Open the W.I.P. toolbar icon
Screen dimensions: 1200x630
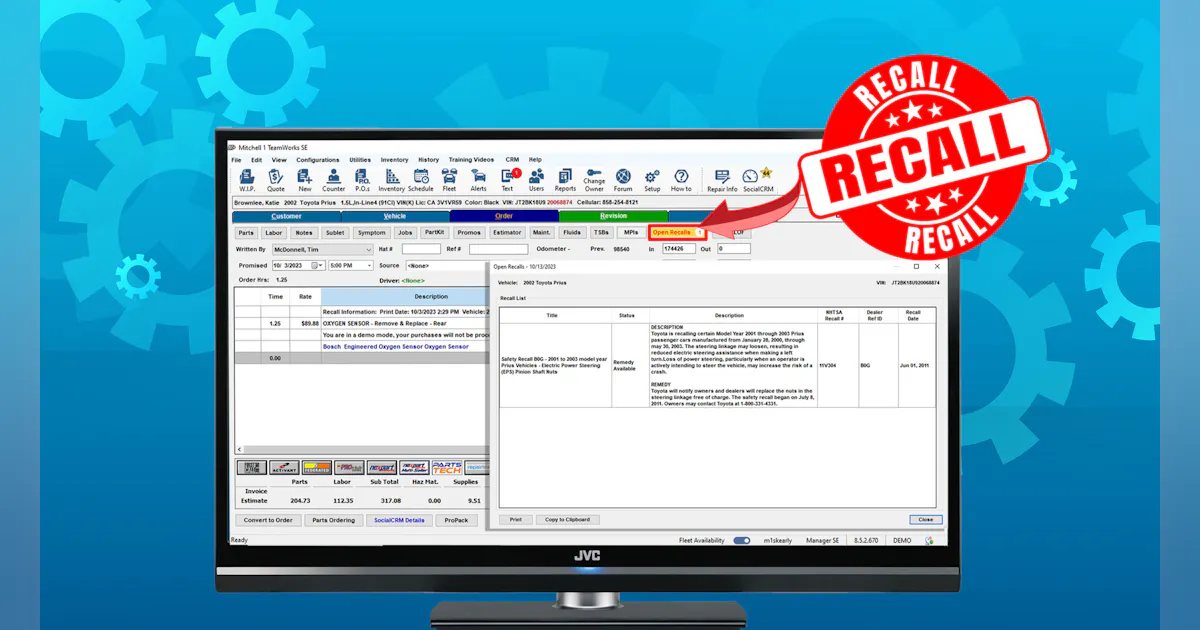click(246, 180)
